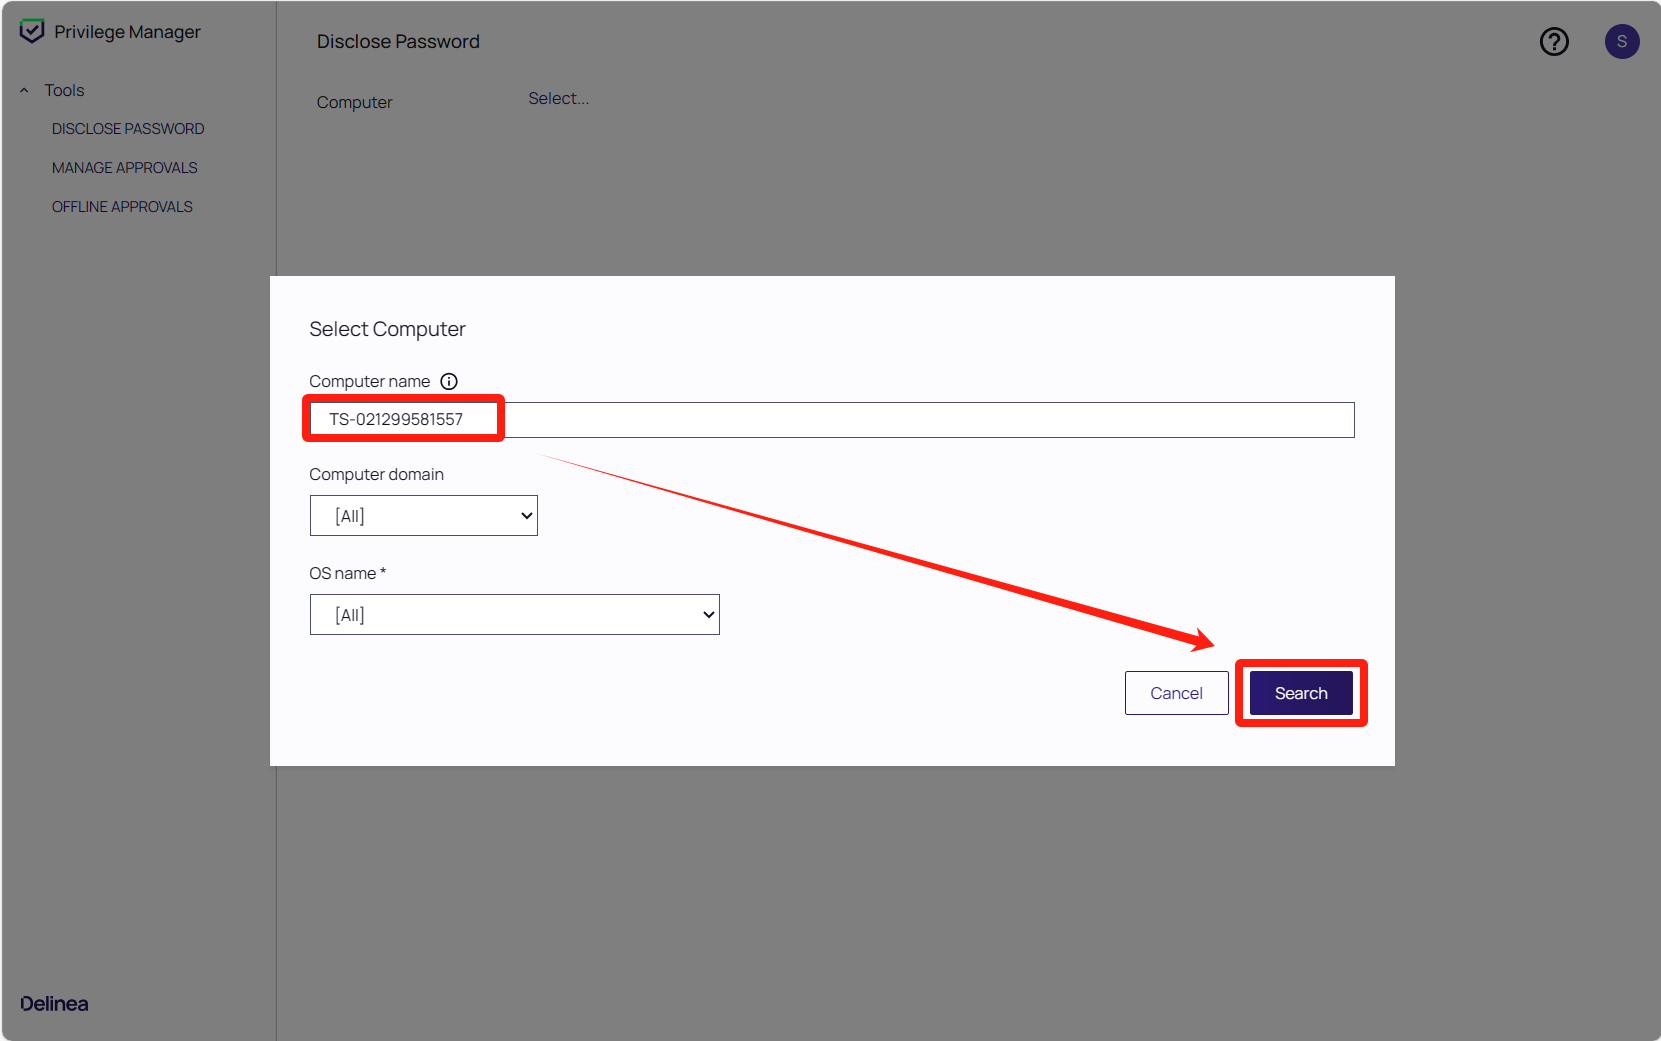Viewport: 1661px width, 1041px height.
Task: Open the help question mark icon
Action: tap(1554, 42)
